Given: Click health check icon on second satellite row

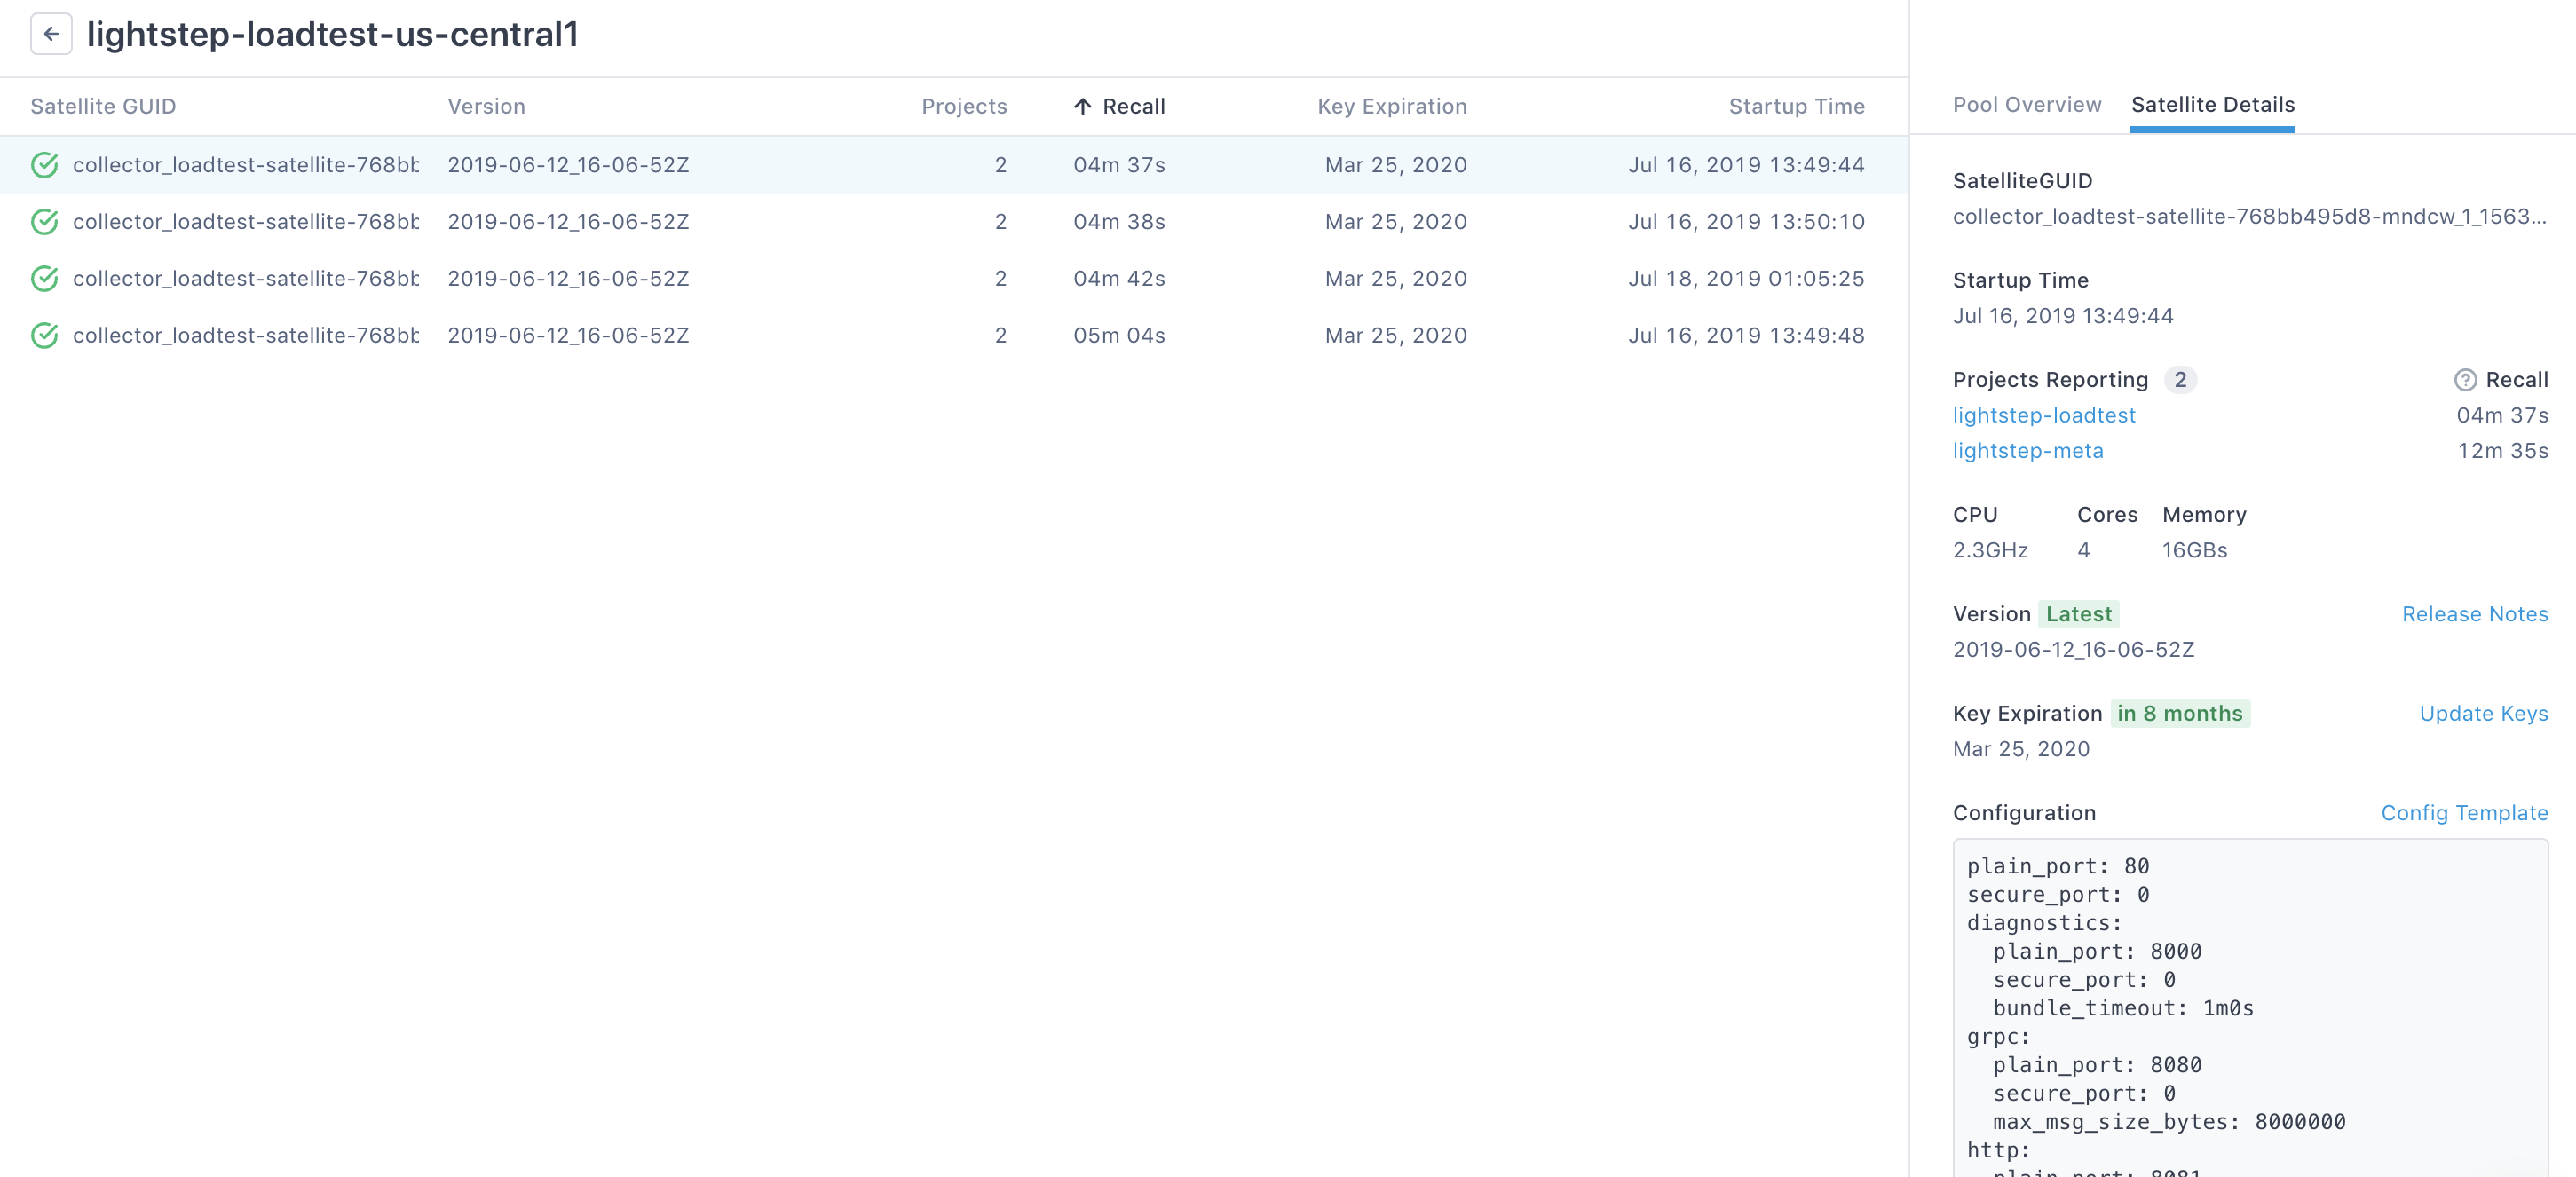Looking at the screenshot, I should point(44,222).
